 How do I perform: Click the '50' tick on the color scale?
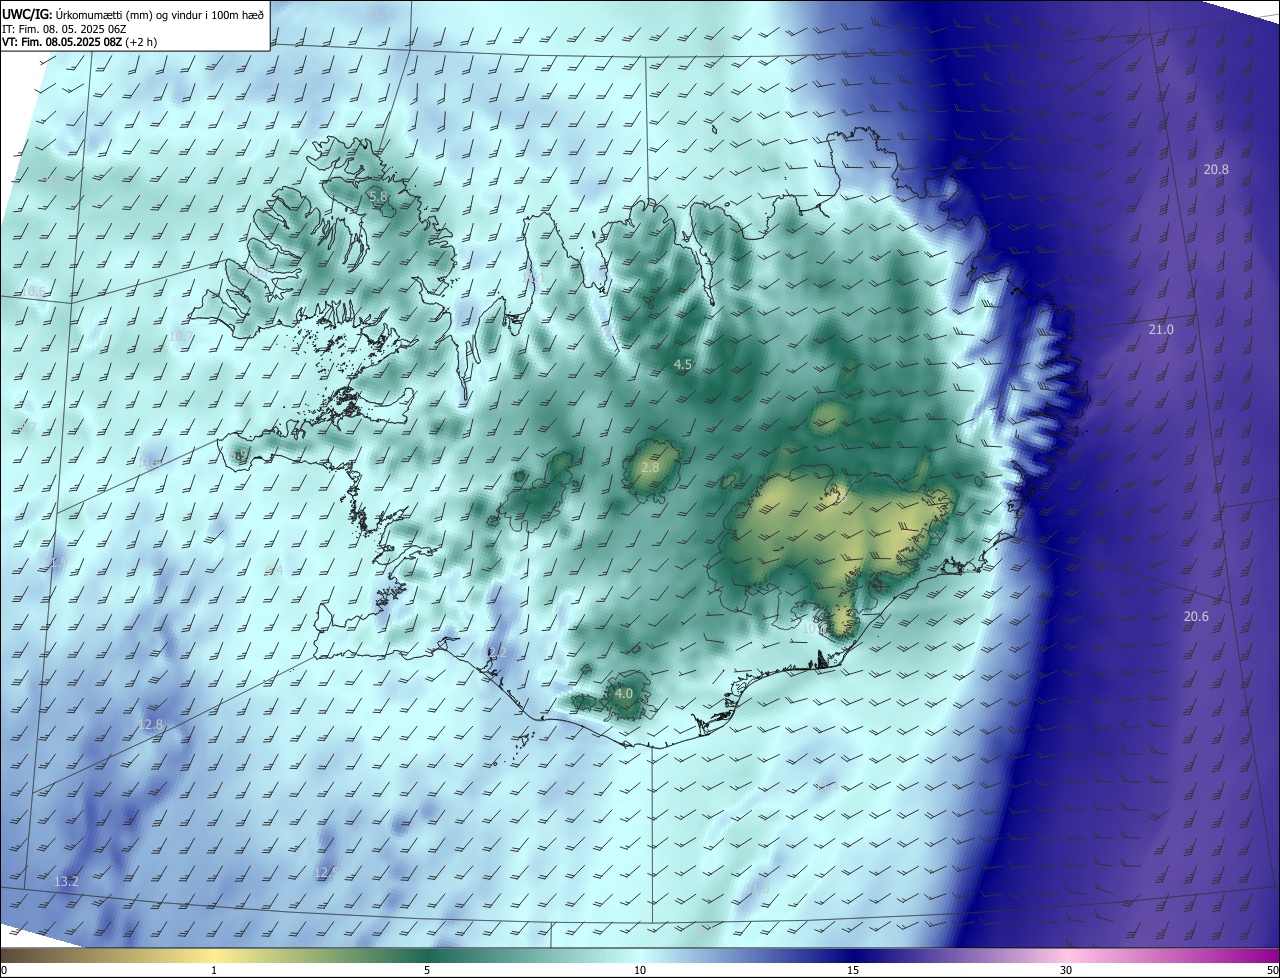click(1272, 970)
